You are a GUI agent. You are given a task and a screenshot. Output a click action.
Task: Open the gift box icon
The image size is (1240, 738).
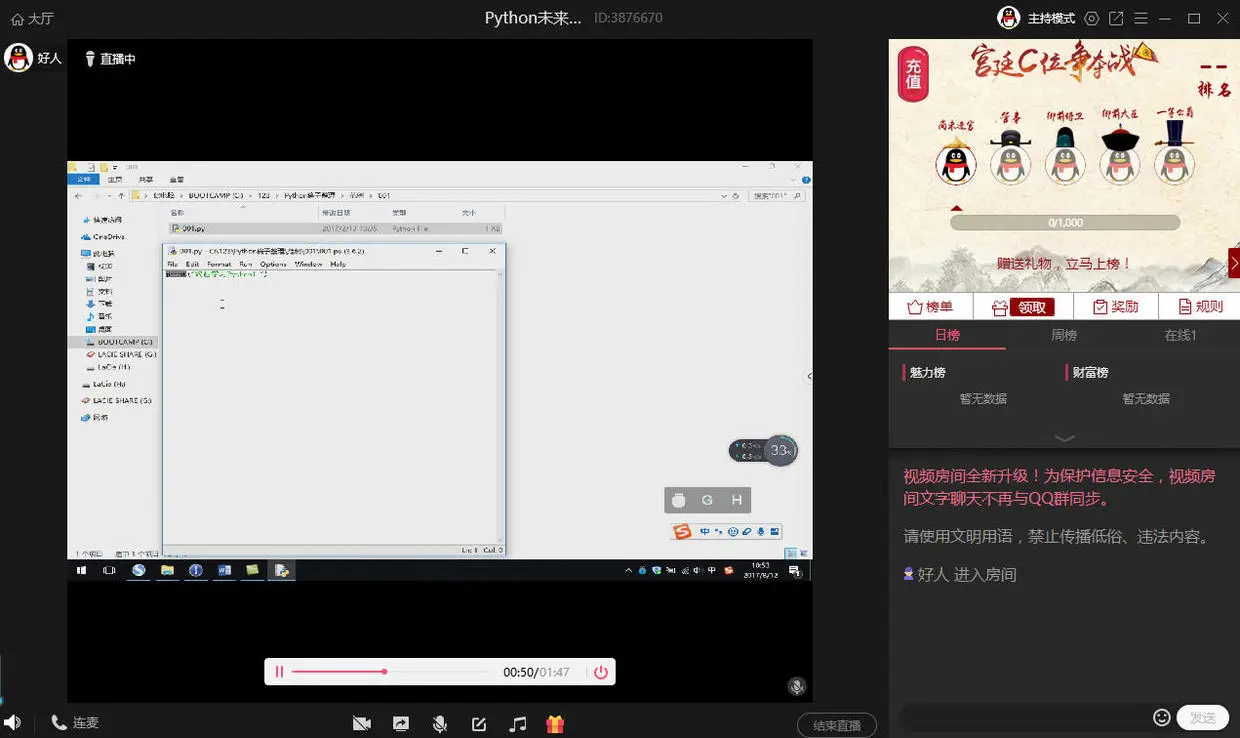(x=555, y=723)
